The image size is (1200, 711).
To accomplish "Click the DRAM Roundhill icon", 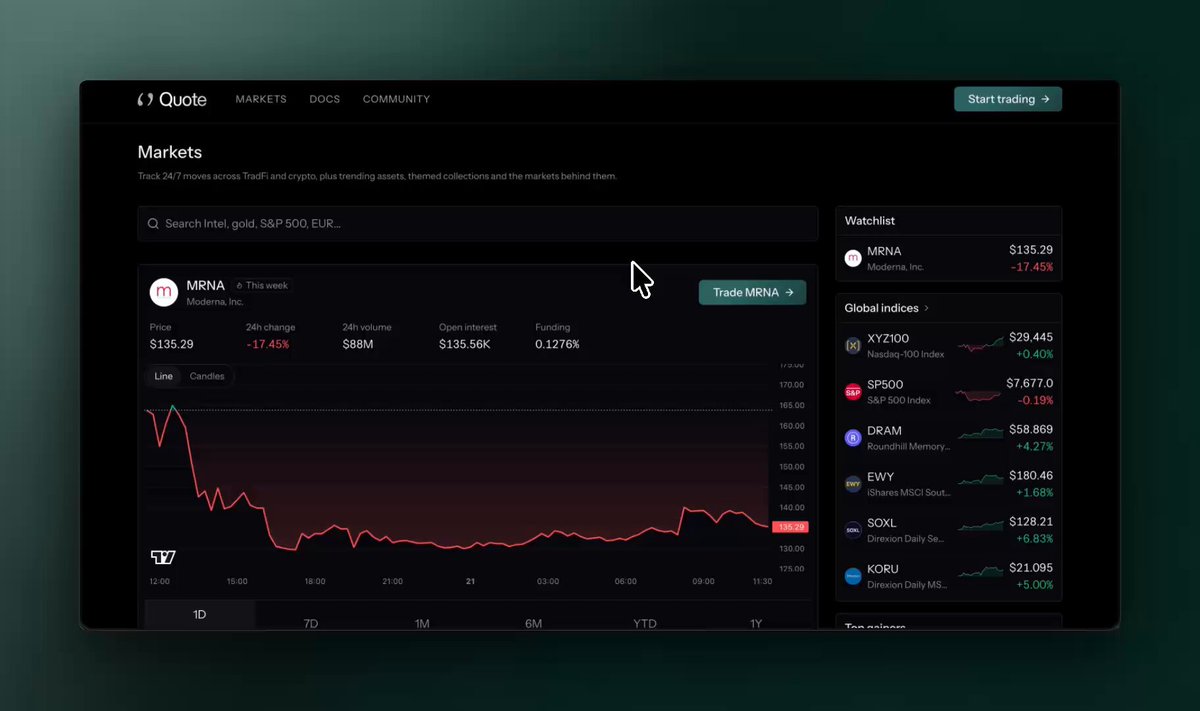I will [853, 438].
